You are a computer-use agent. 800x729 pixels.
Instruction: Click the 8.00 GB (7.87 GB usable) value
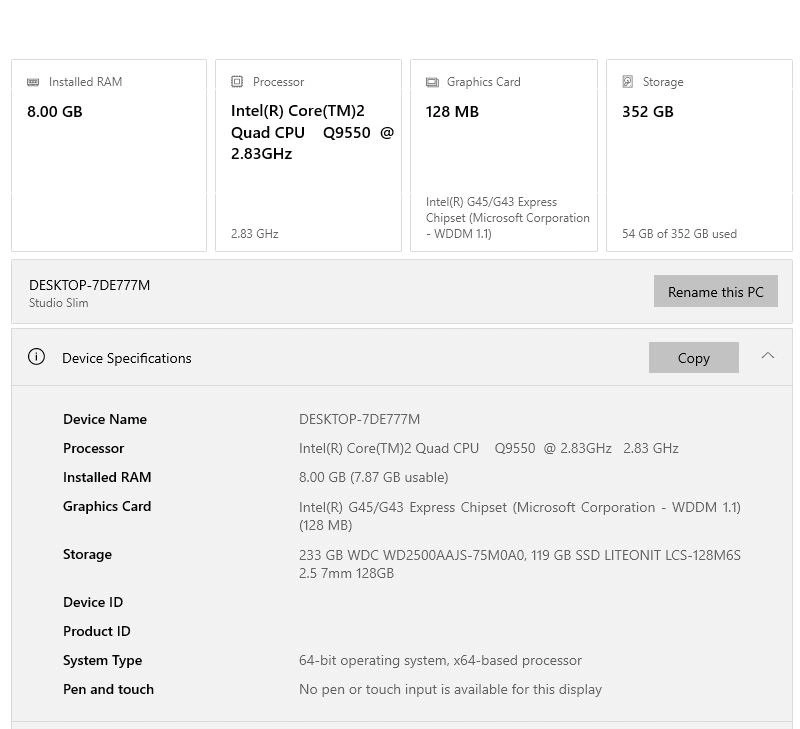click(373, 477)
